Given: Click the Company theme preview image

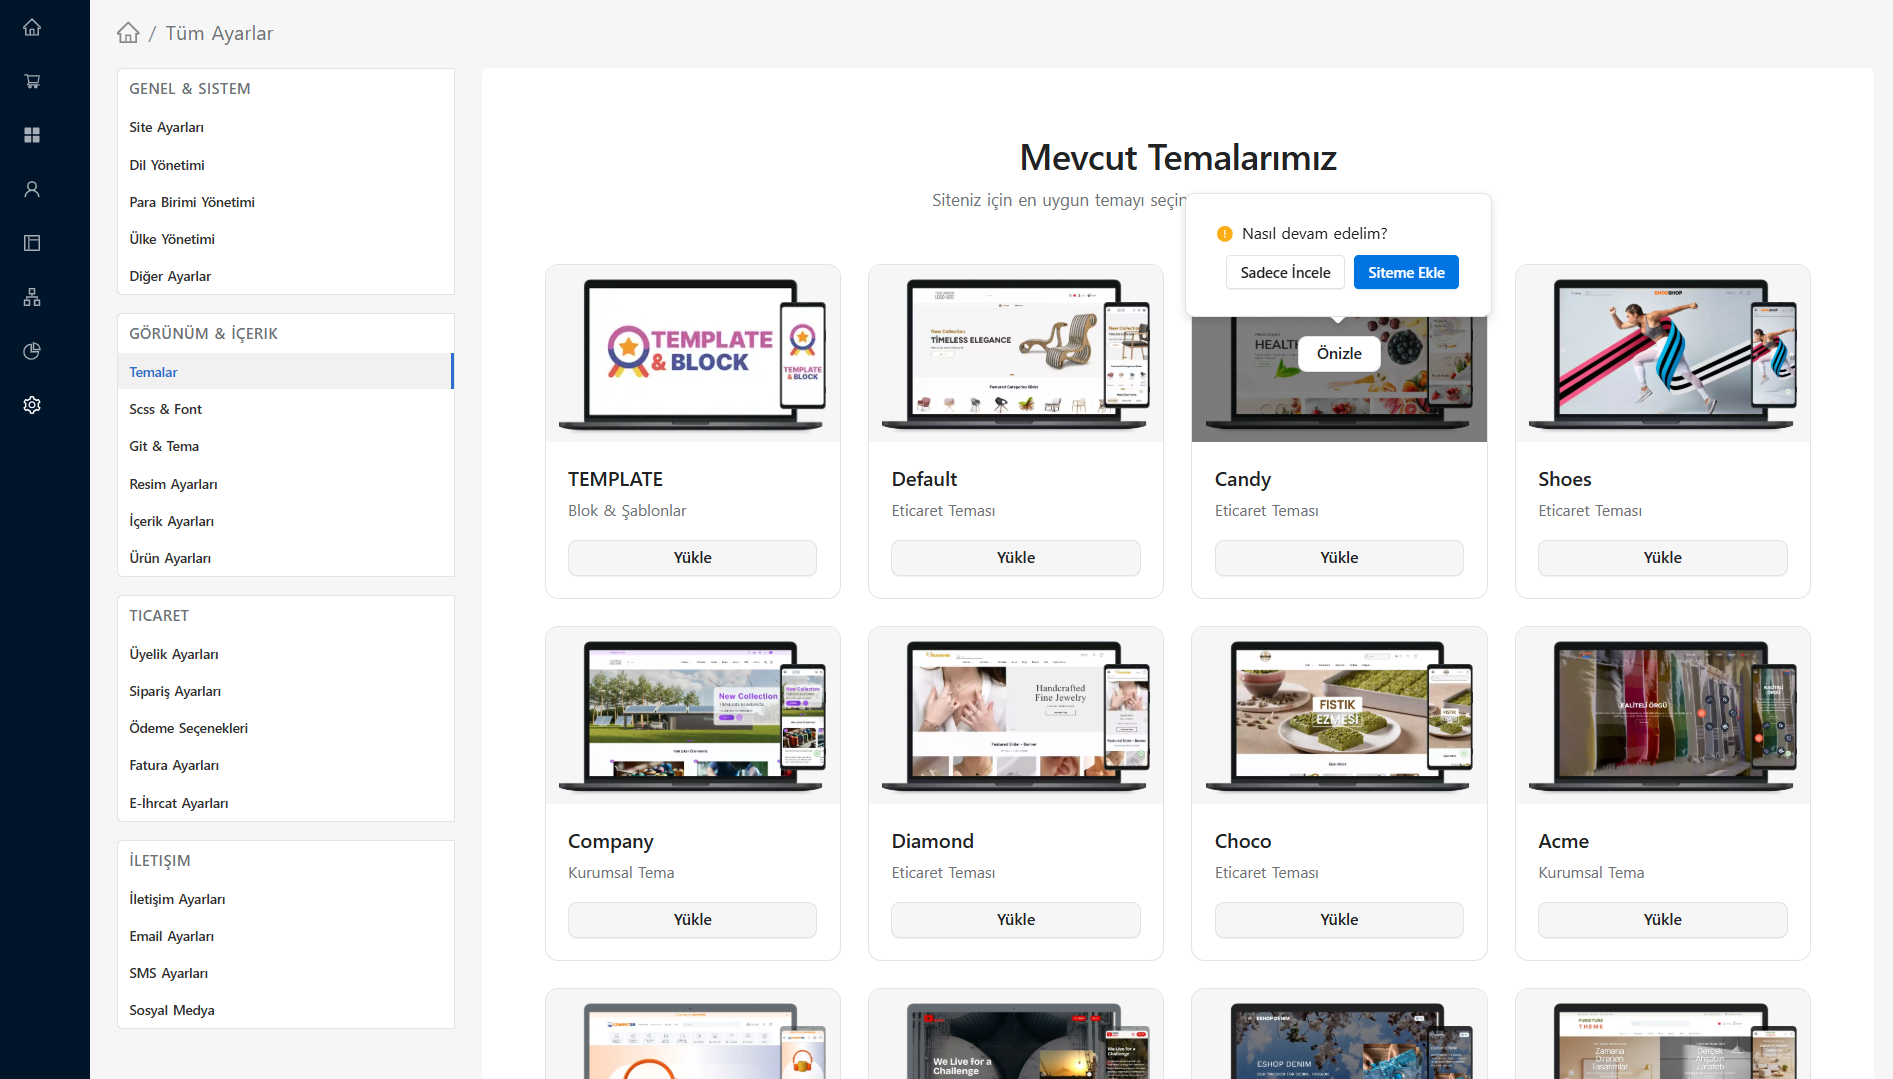Looking at the screenshot, I should click(692, 715).
